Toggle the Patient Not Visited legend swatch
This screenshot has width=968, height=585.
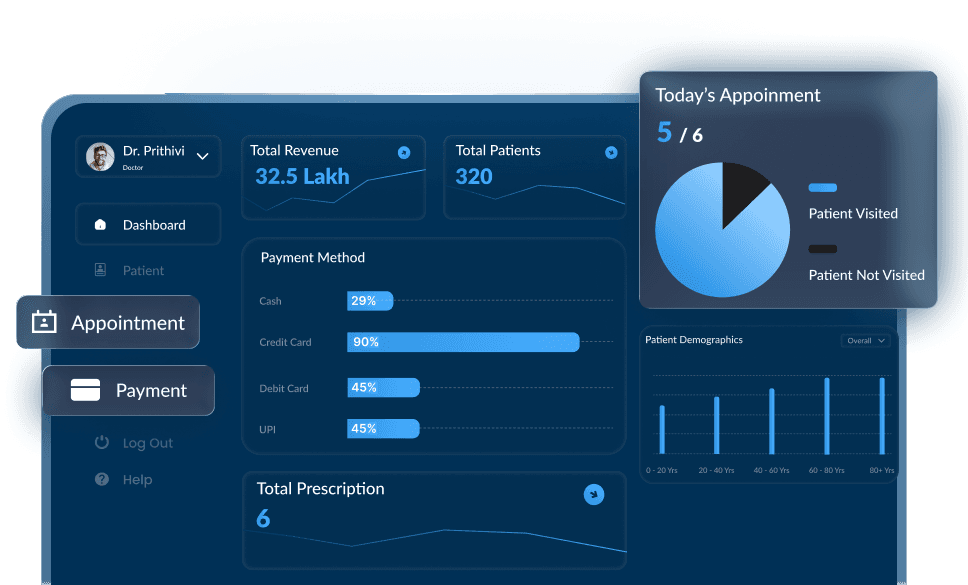[x=823, y=249]
